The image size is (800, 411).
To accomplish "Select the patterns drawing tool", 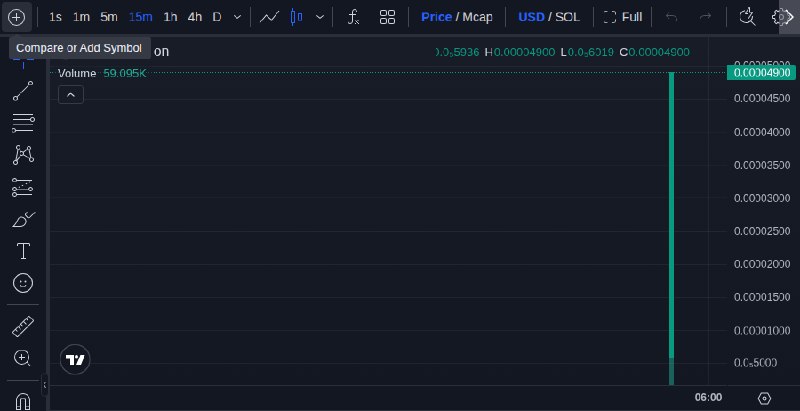I will [x=23, y=155].
